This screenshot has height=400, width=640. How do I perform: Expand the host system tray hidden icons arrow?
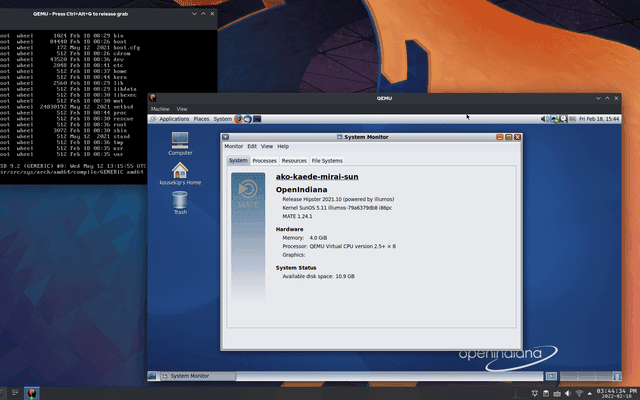point(589,394)
